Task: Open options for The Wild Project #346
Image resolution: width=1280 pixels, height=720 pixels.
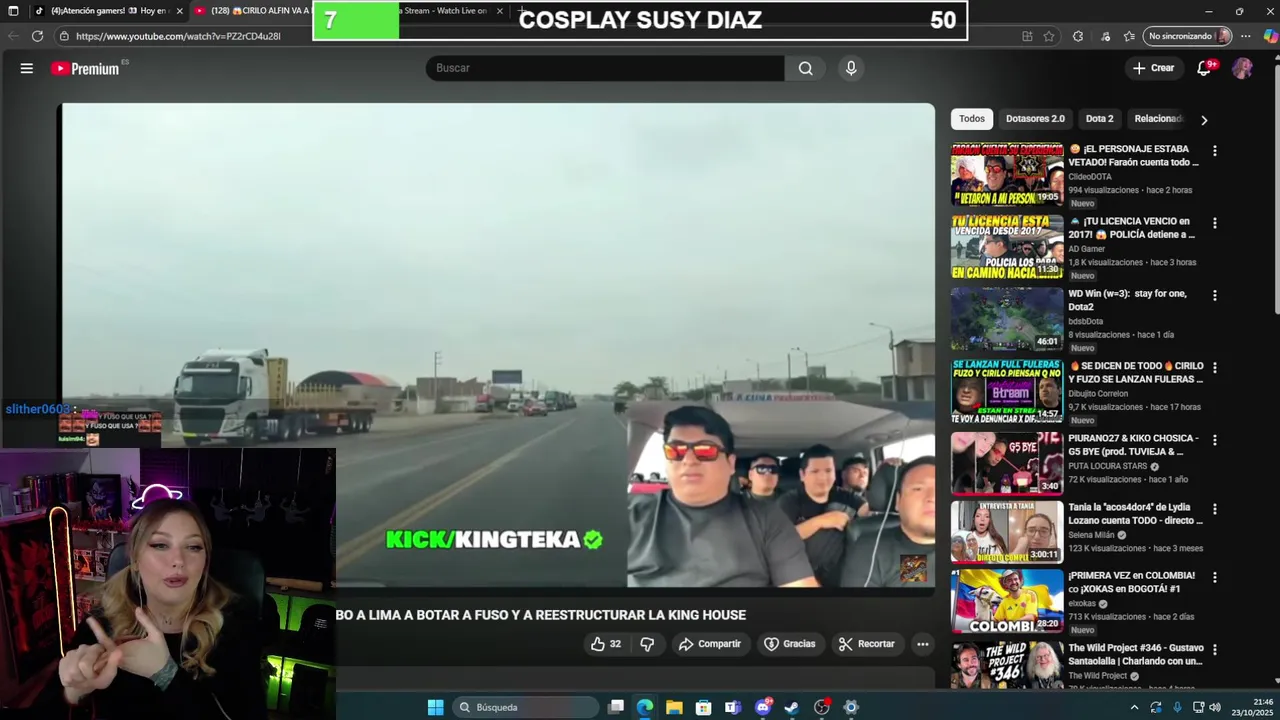Action: click(x=1215, y=650)
